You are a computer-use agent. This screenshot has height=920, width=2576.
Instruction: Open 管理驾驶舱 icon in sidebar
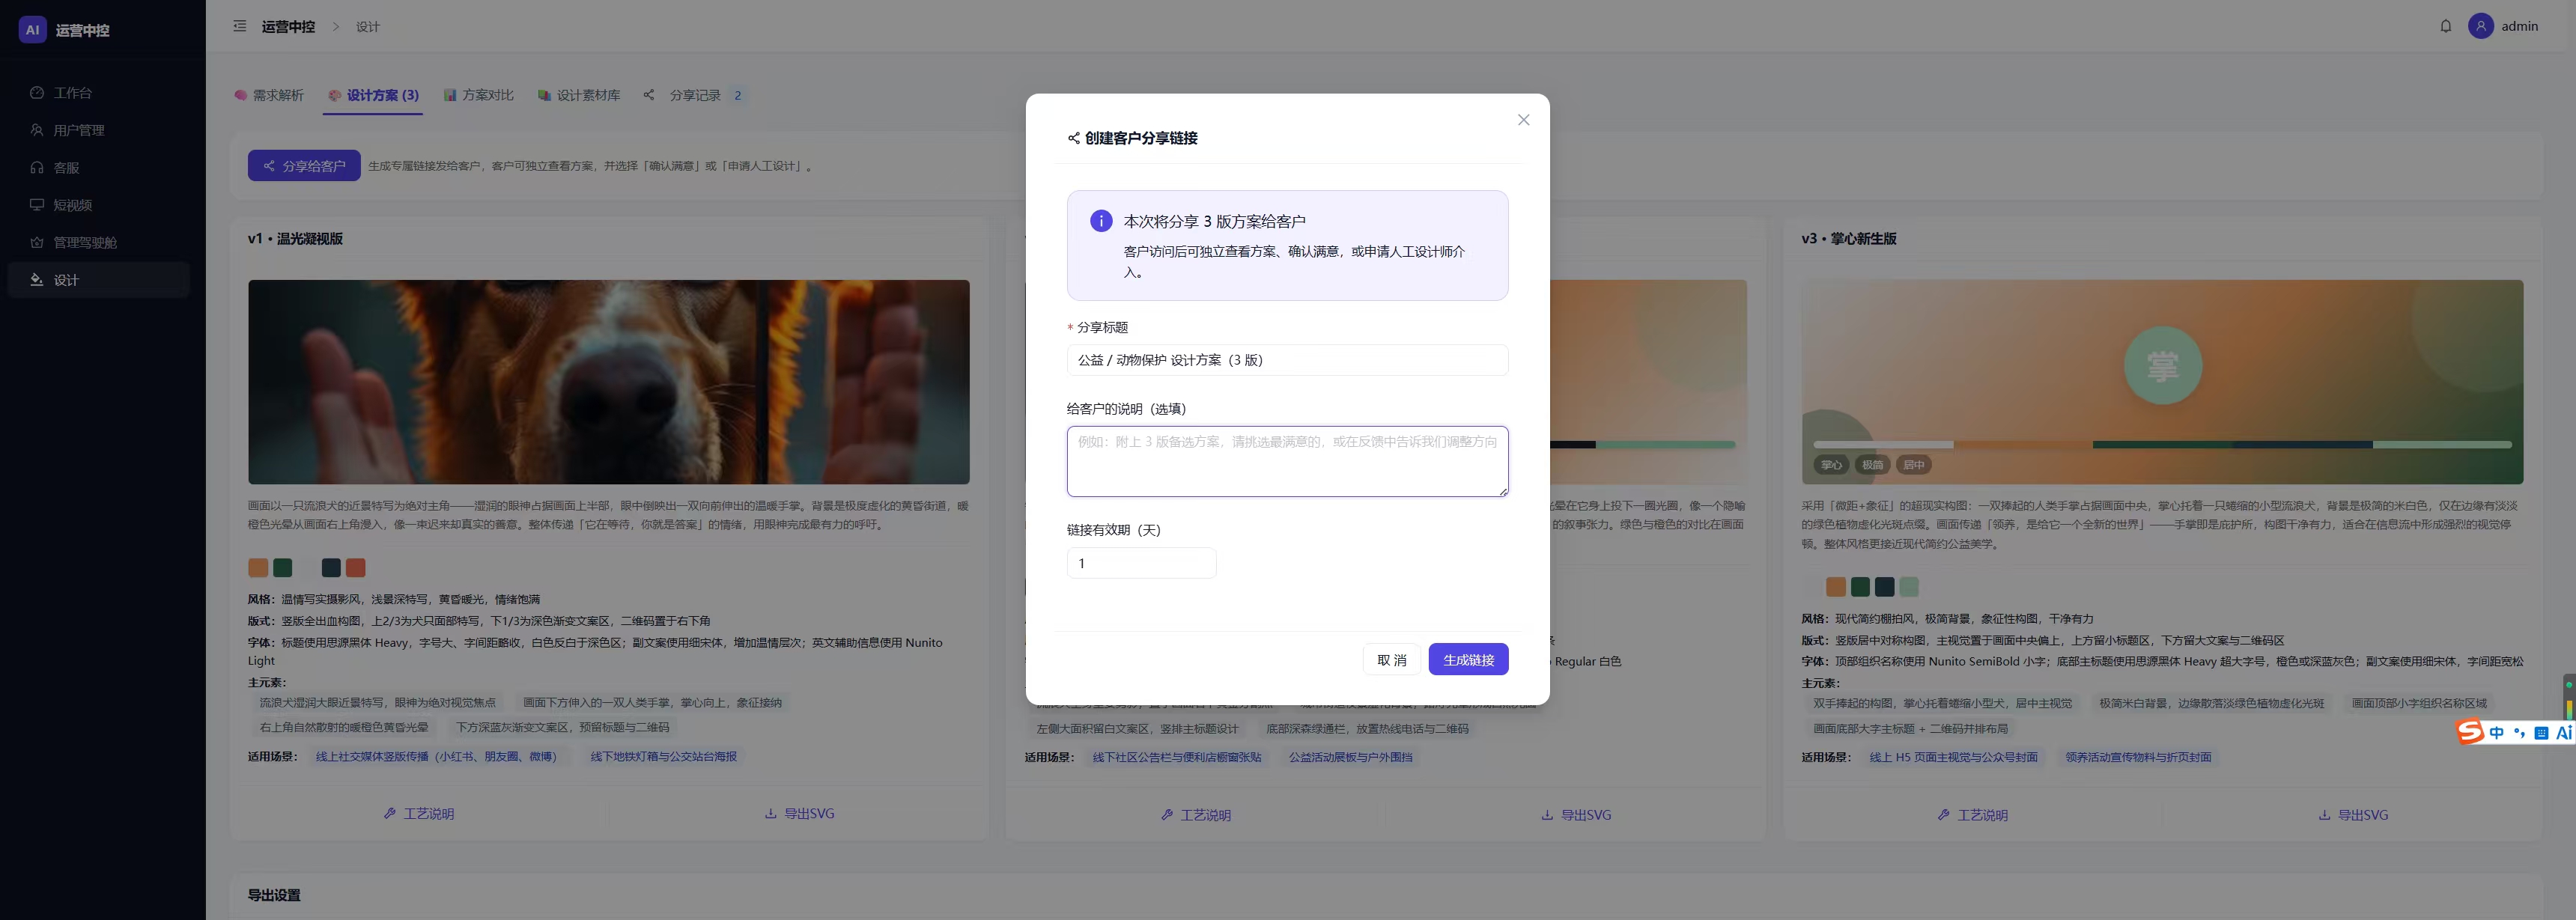coord(37,243)
